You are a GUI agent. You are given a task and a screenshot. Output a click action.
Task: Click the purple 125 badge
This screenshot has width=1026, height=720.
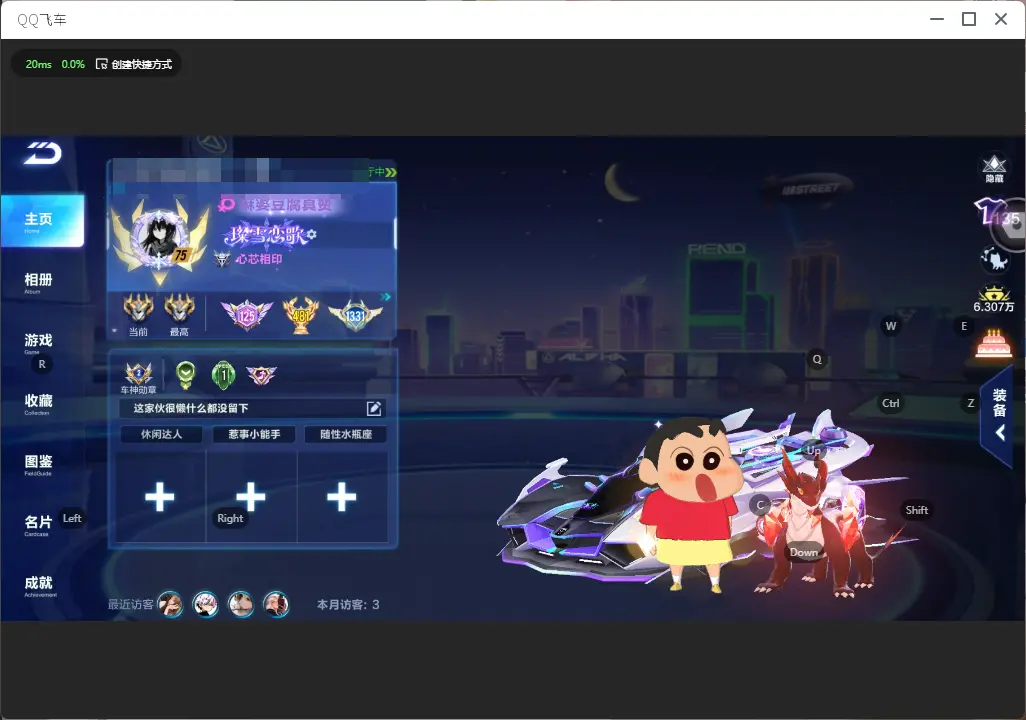tap(247, 315)
